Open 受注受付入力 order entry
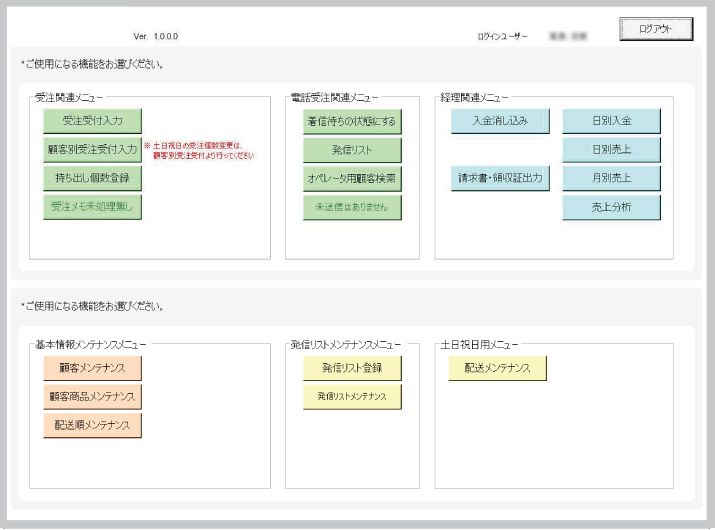 point(92,121)
